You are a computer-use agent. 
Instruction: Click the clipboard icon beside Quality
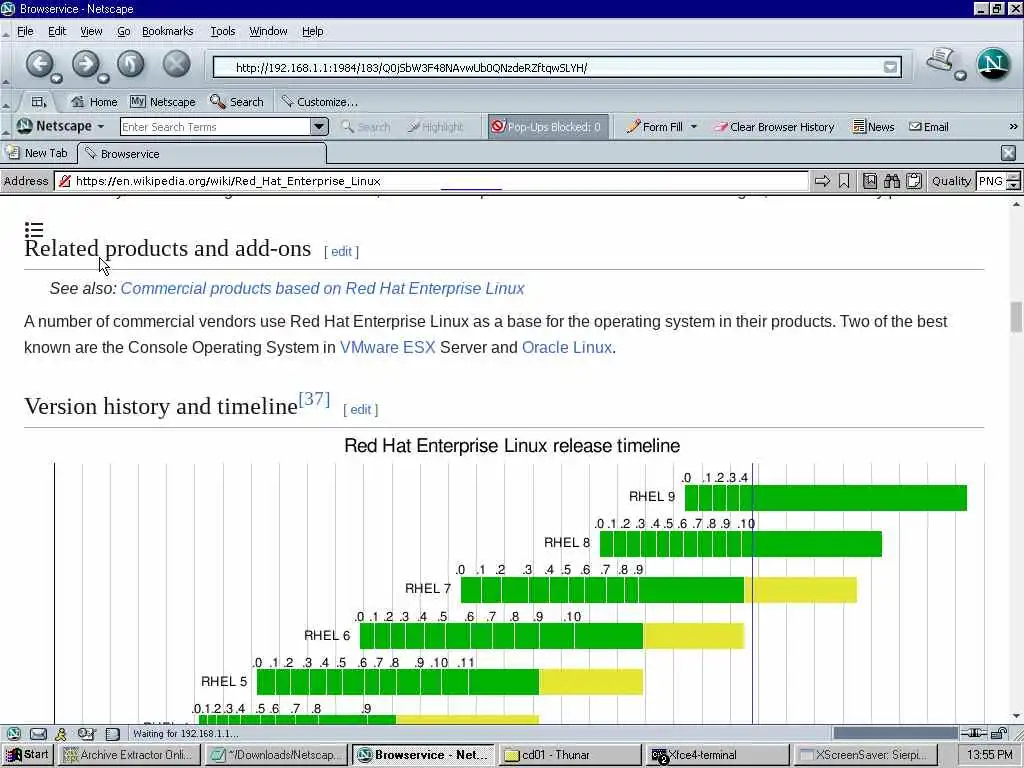pos(914,181)
